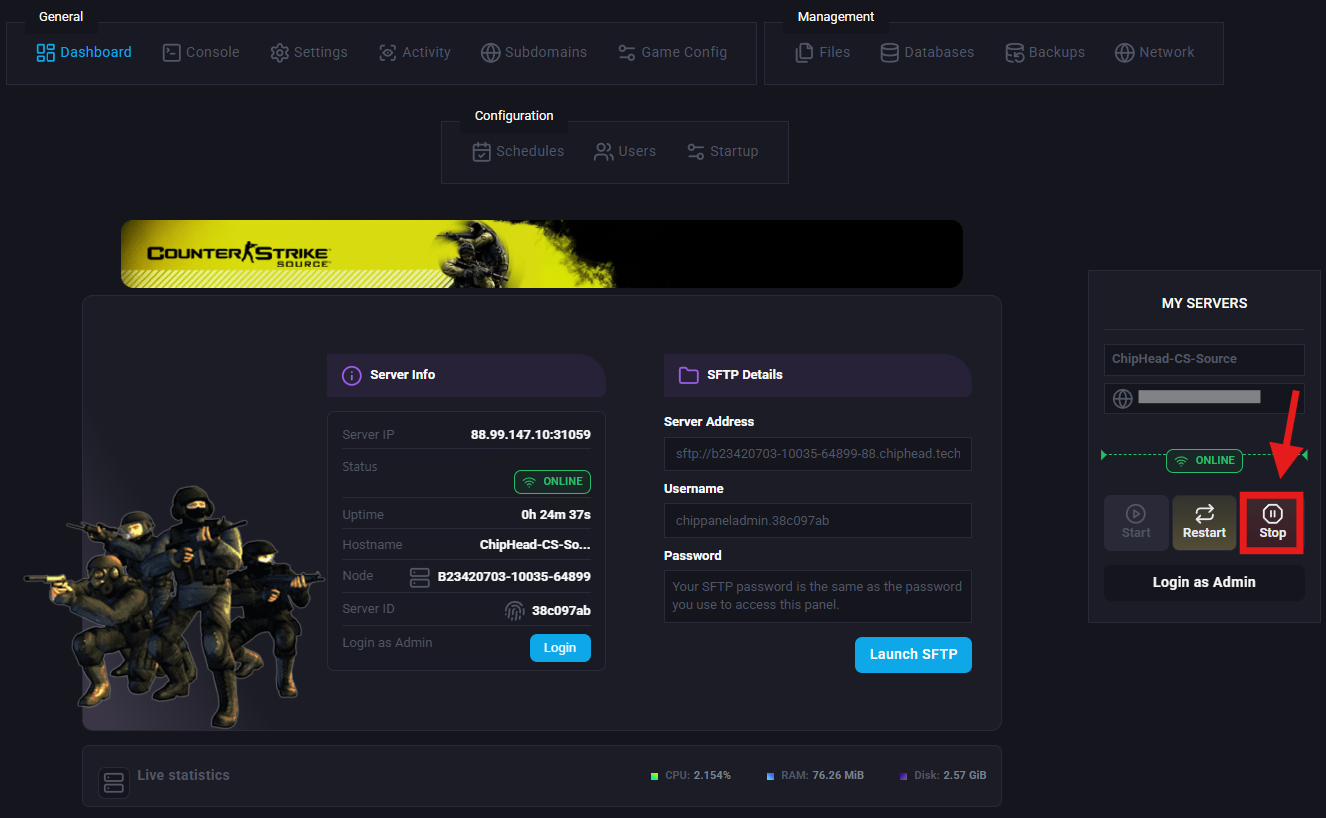Click the Node value B23420703-10035-64899
Image resolution: width=1326 pixels, height=818 pixels.
(514, 577)
